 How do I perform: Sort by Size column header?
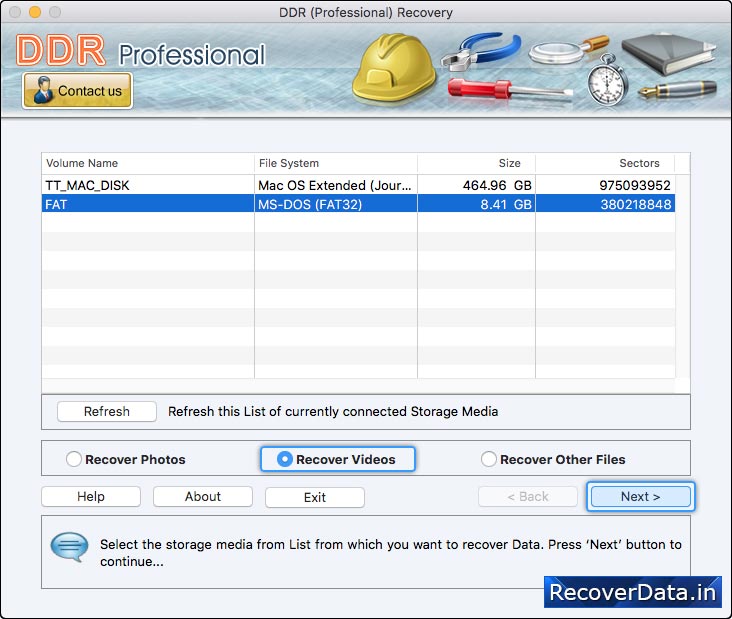coord(476,163)
